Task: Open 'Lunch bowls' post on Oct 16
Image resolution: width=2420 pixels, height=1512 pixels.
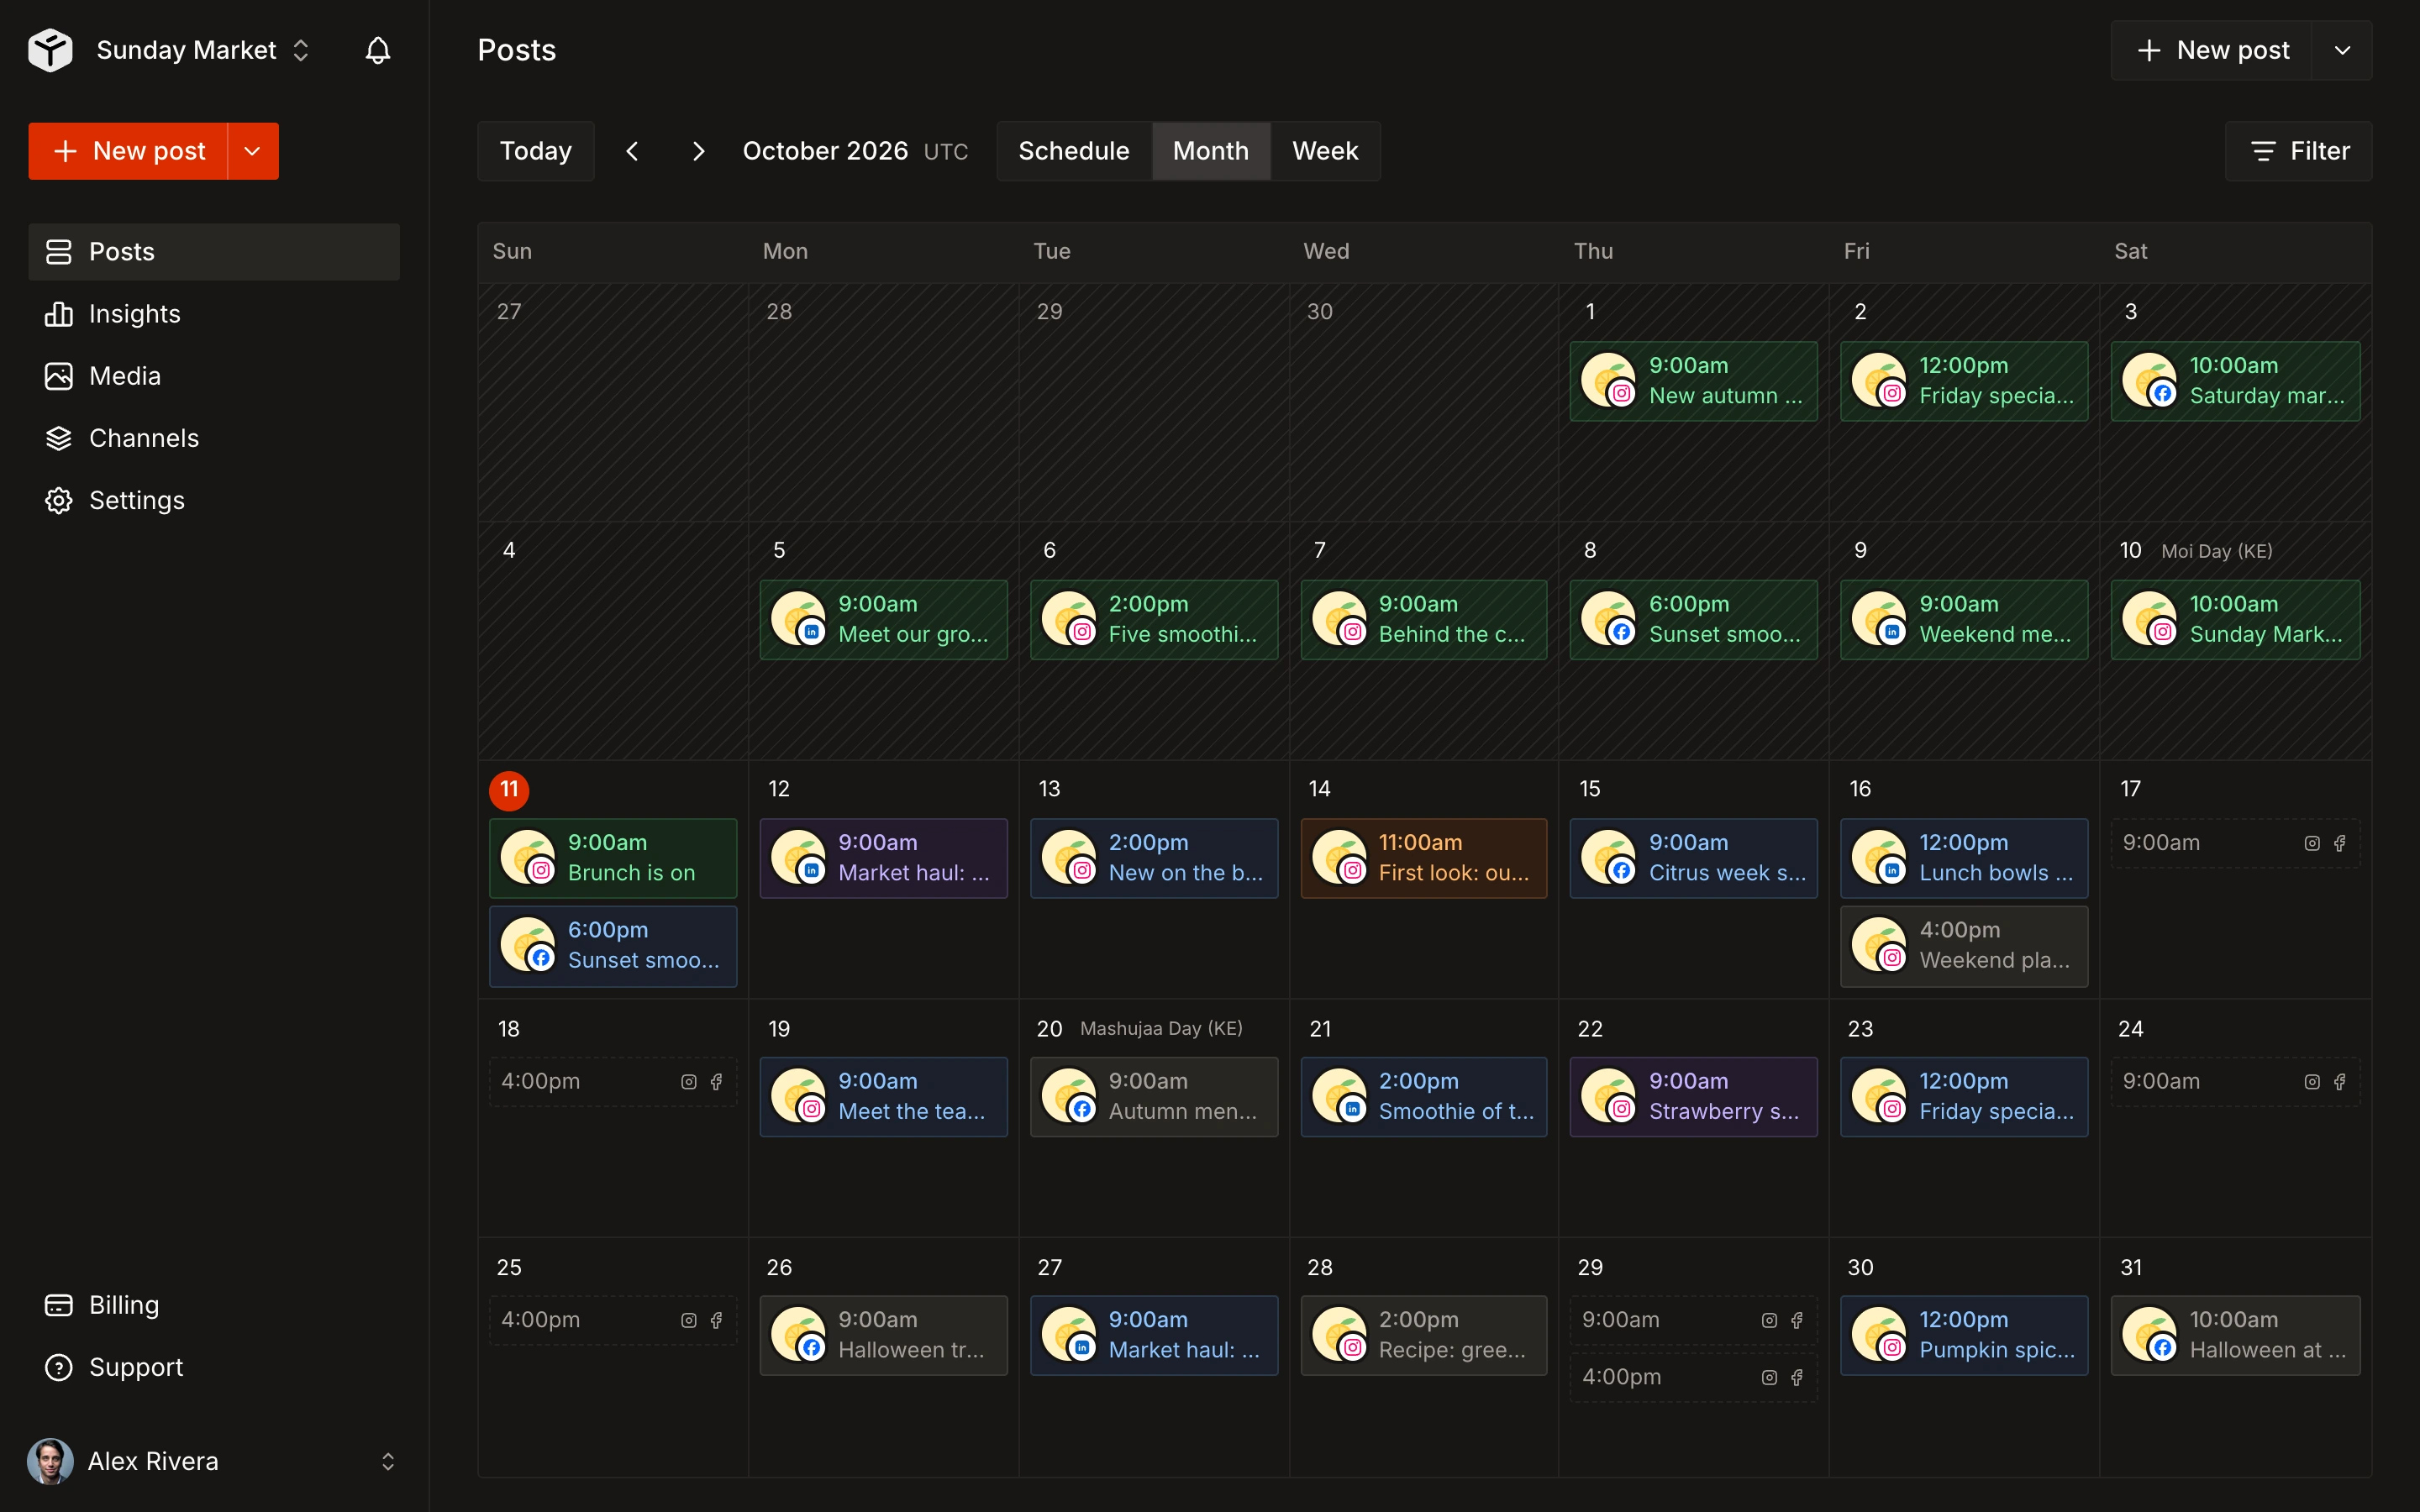Action: 1963,858
